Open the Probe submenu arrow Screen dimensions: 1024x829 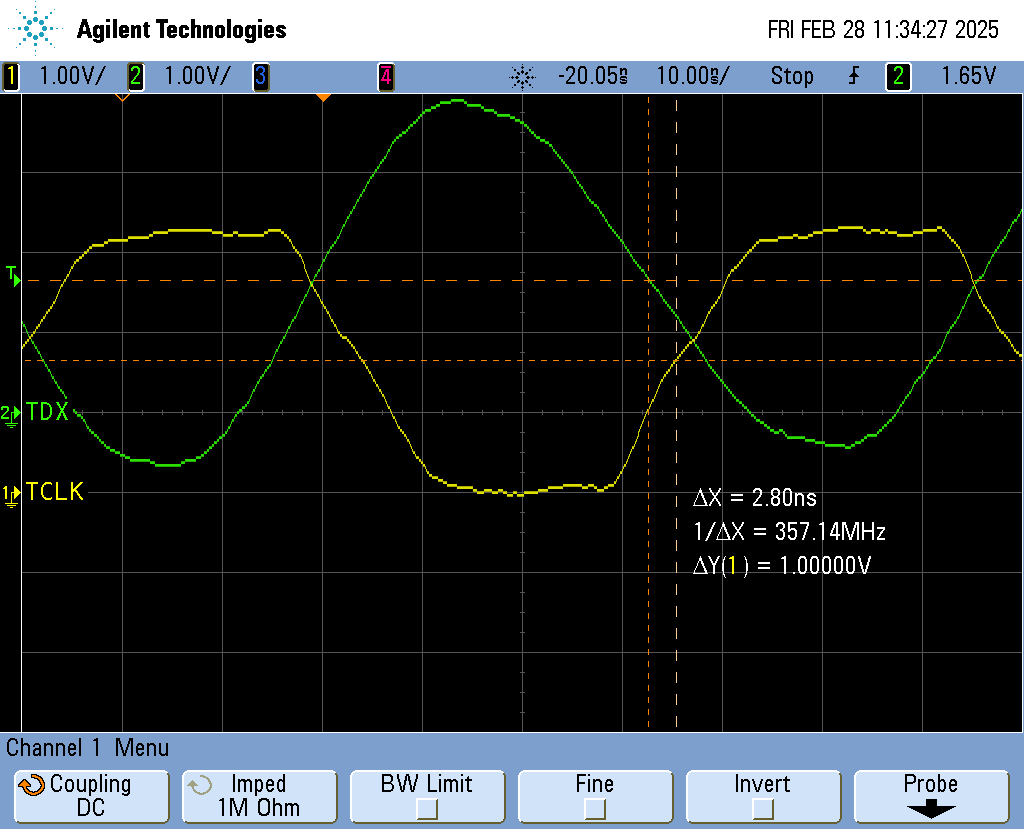(930, 809)
